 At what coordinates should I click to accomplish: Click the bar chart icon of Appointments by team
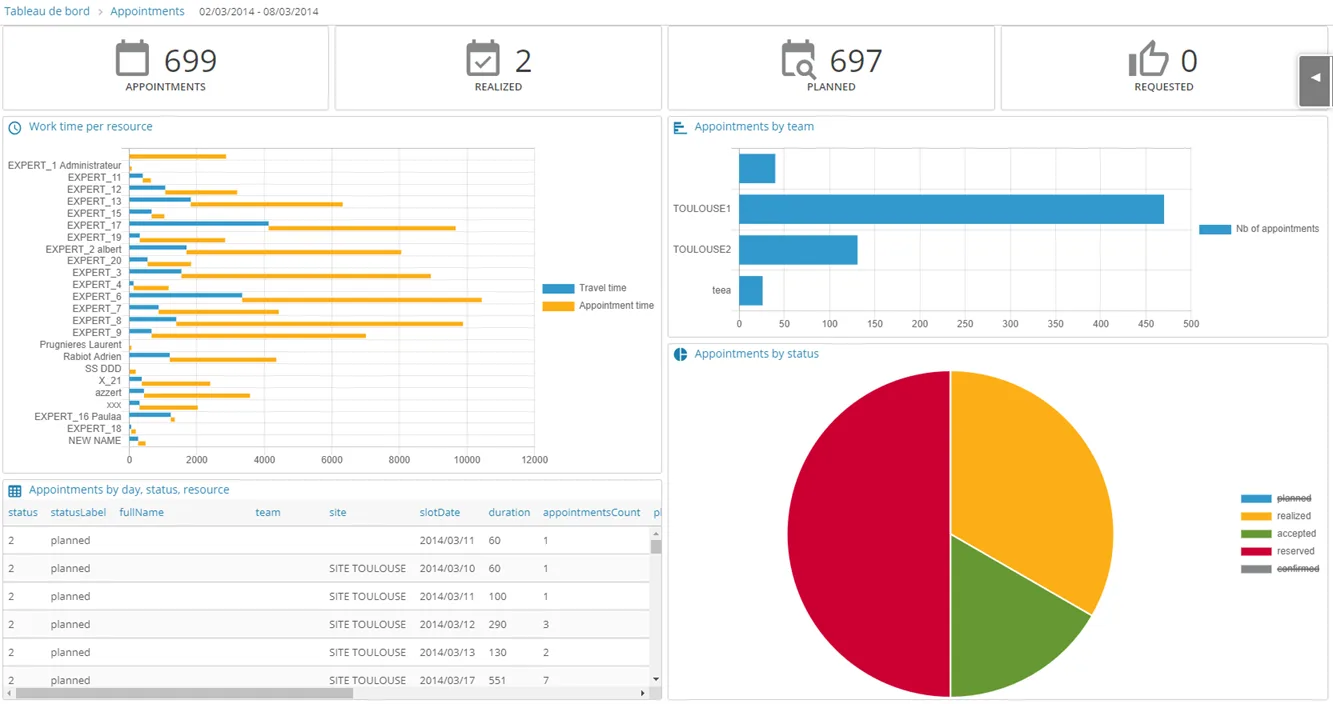tap(681, 128)
